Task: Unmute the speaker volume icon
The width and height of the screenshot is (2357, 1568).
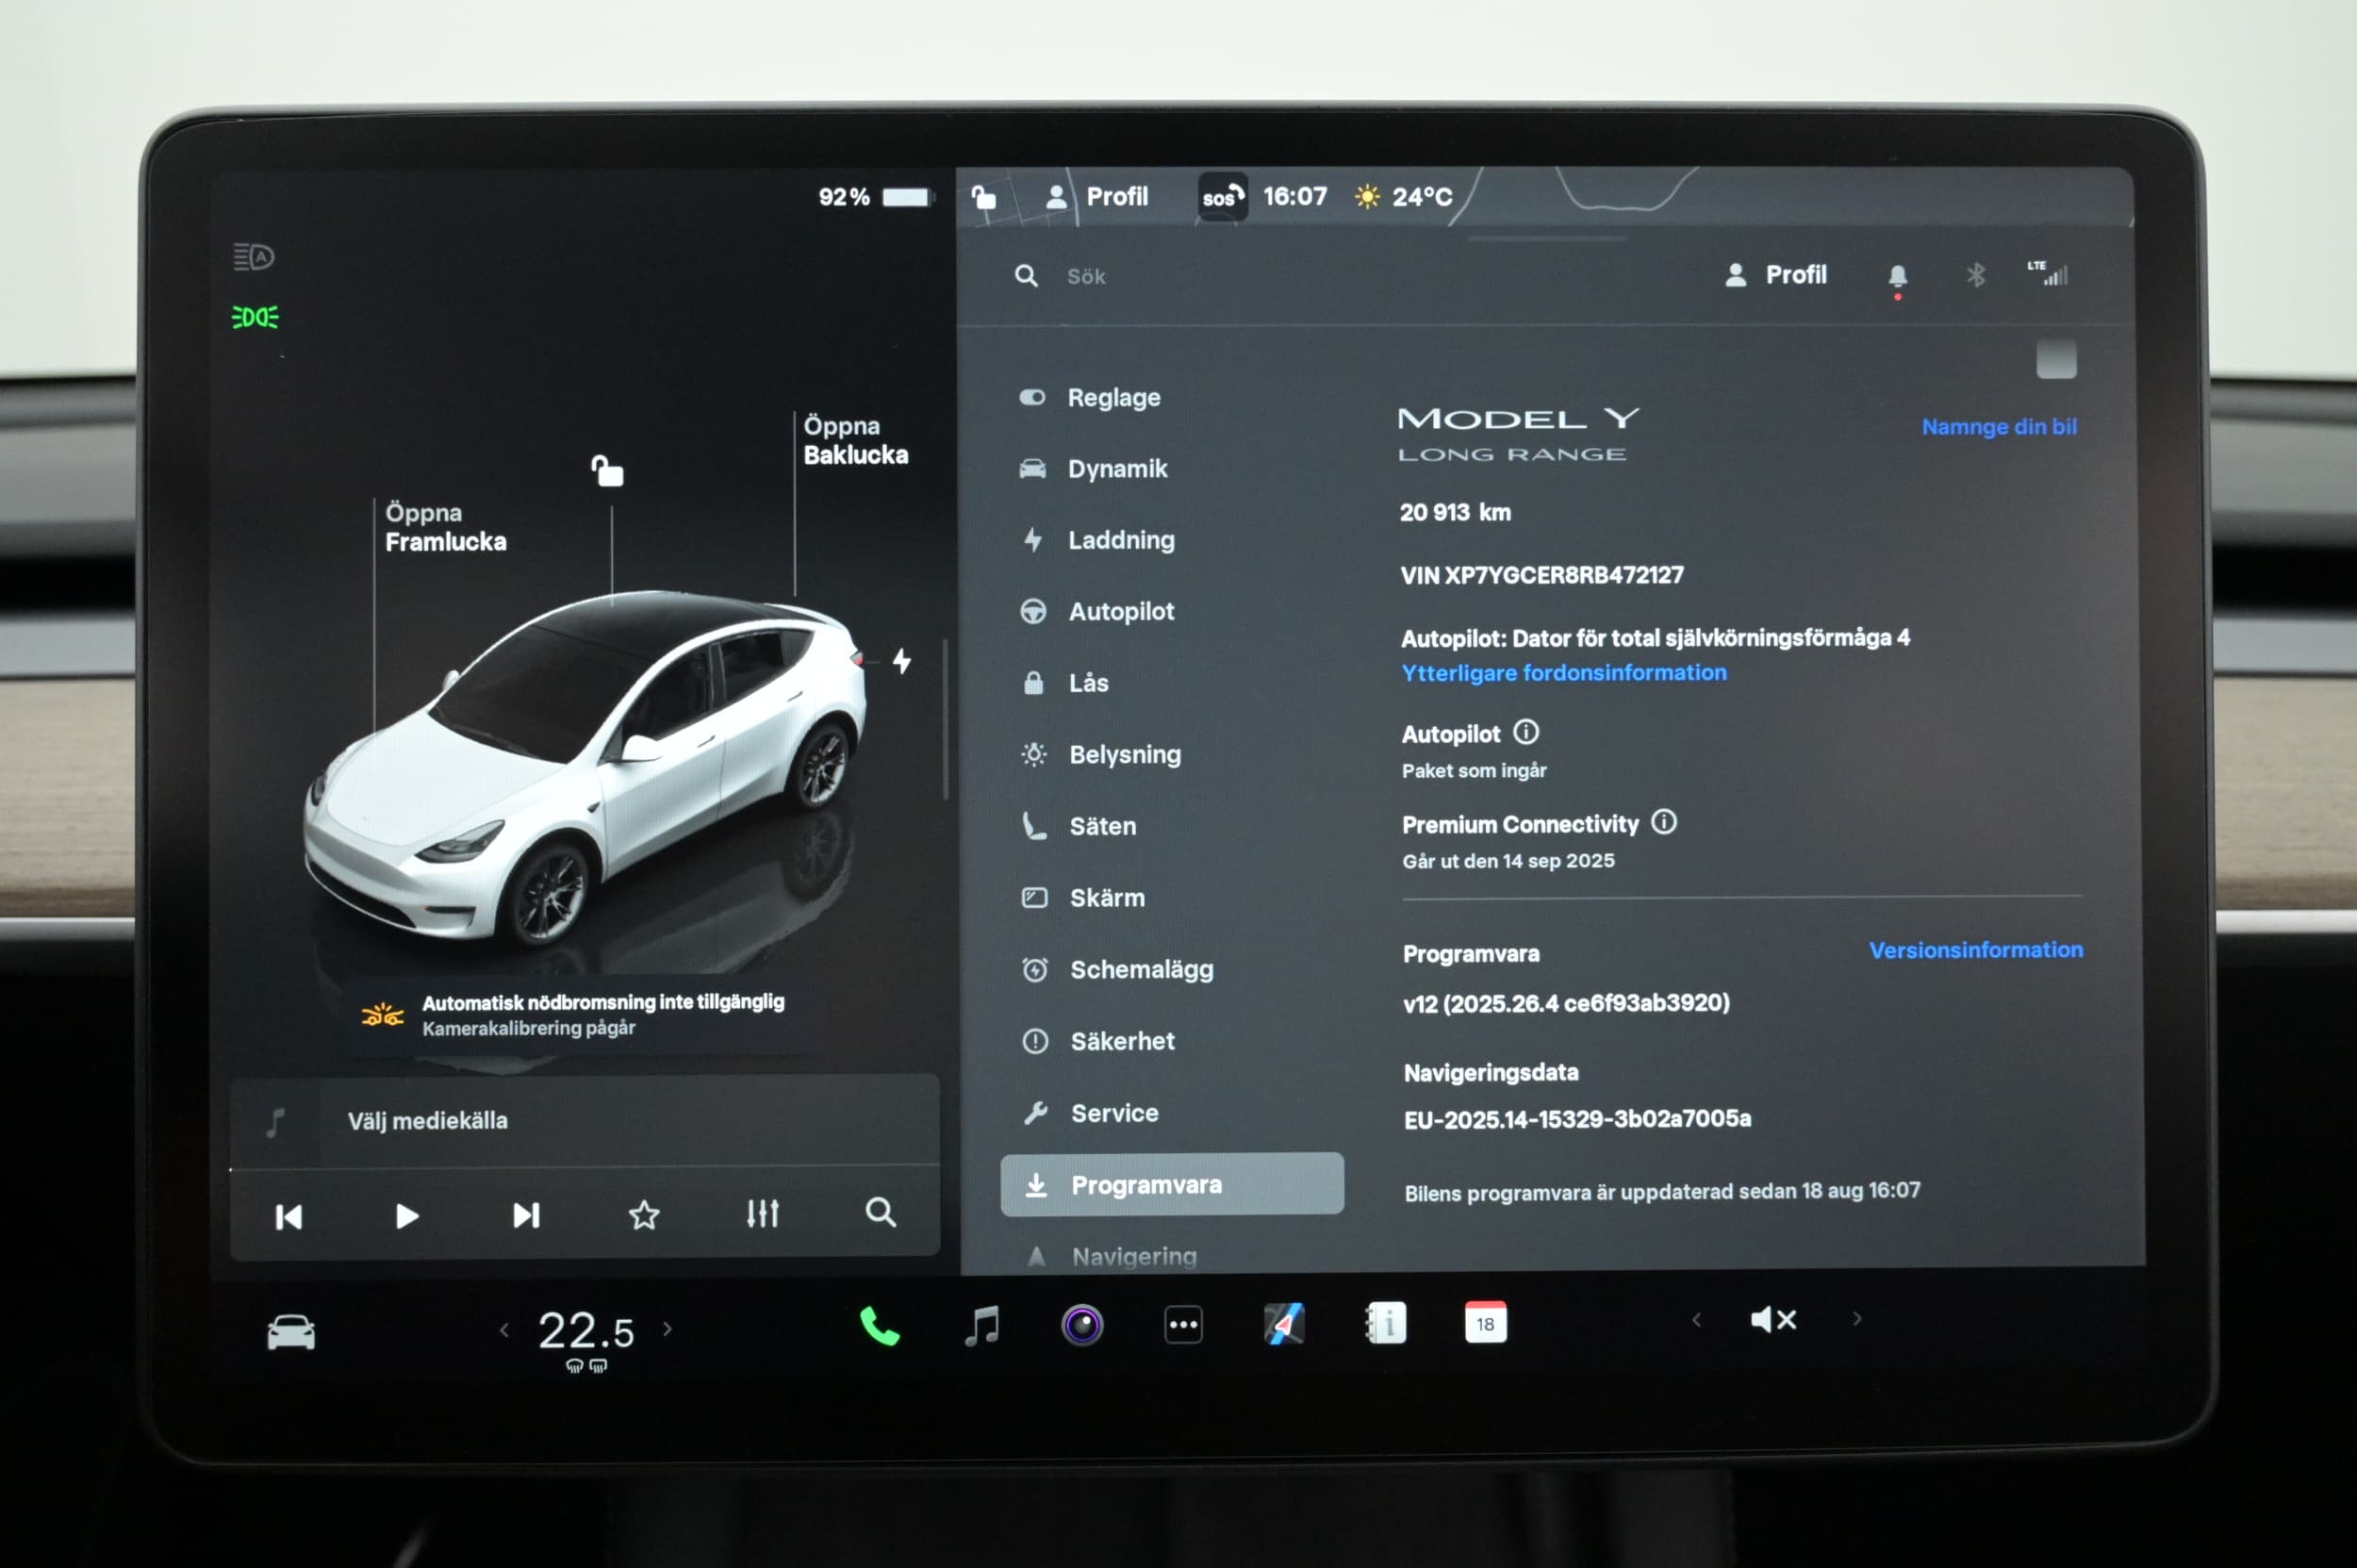Action: [1773, 1320]
